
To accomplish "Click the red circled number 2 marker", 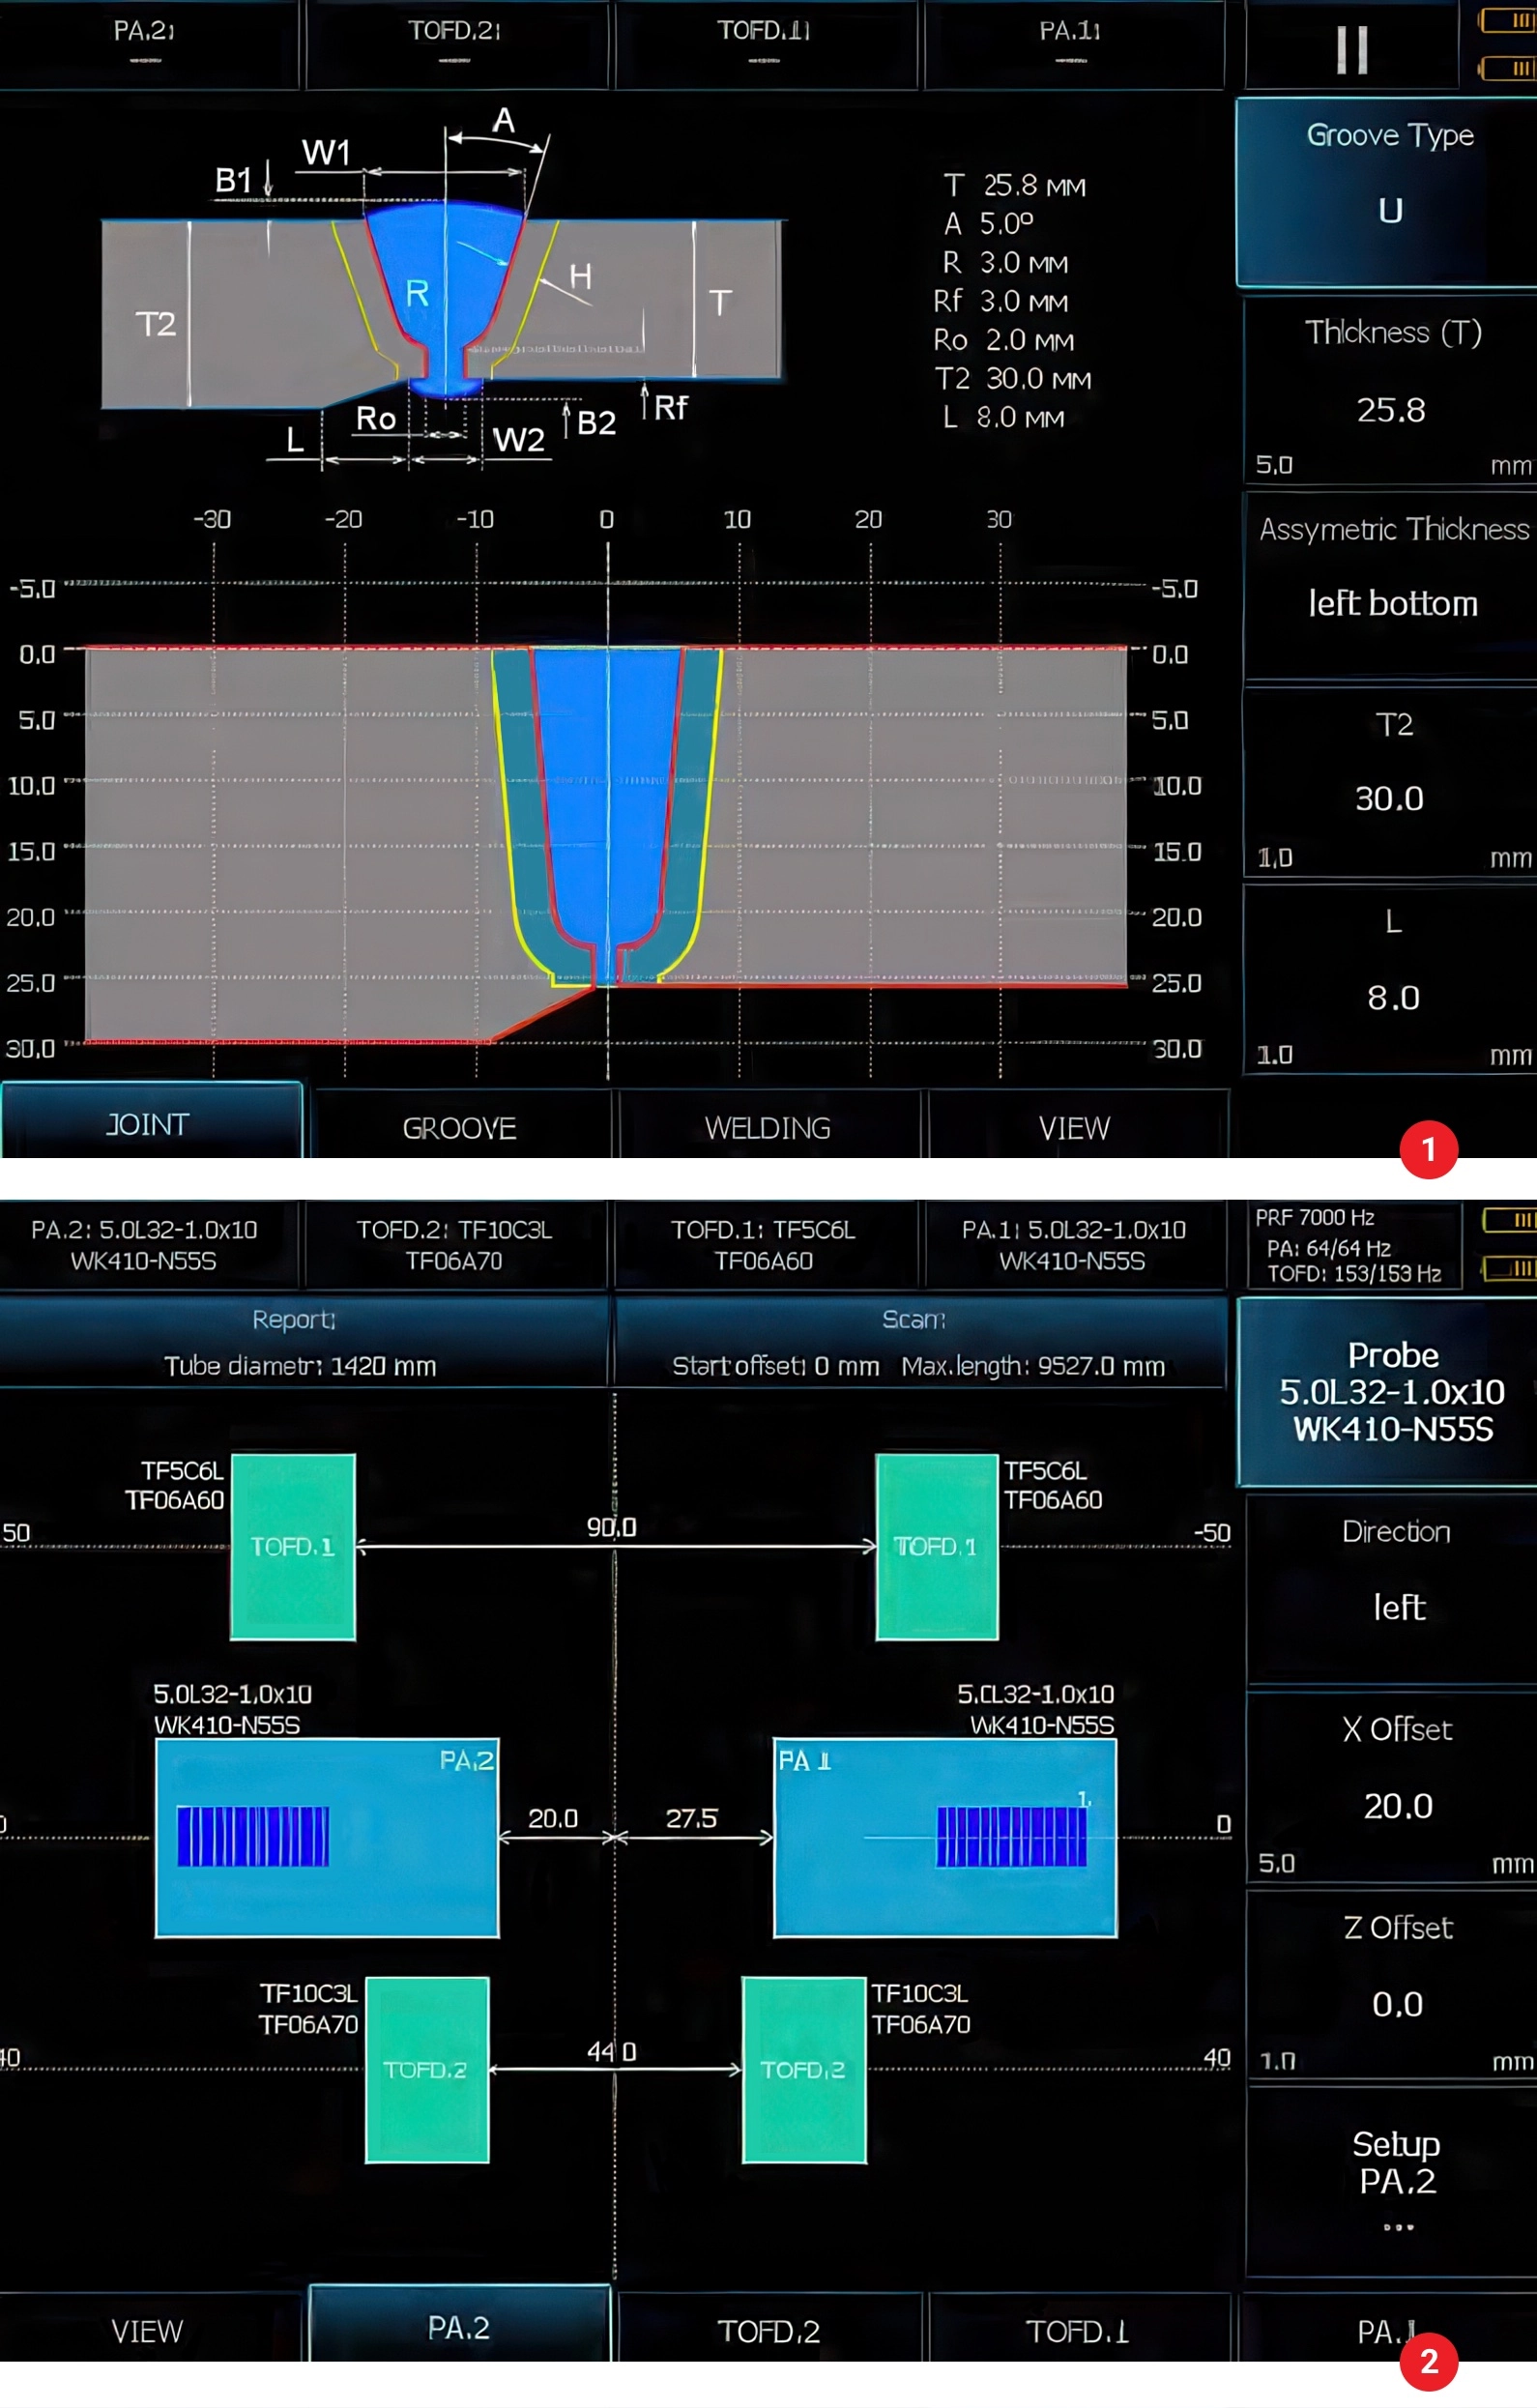I will click(x=1428, y=2361).
